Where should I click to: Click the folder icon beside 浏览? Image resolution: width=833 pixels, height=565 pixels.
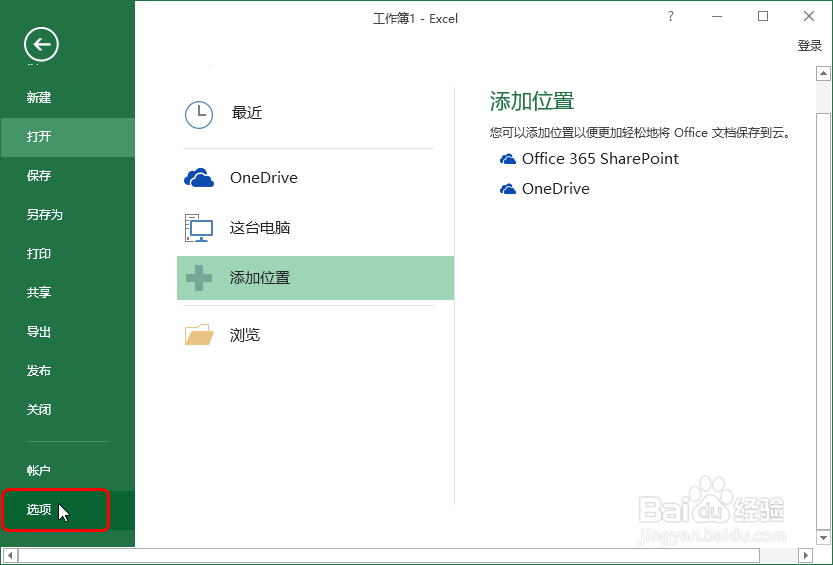pos(199,335)
